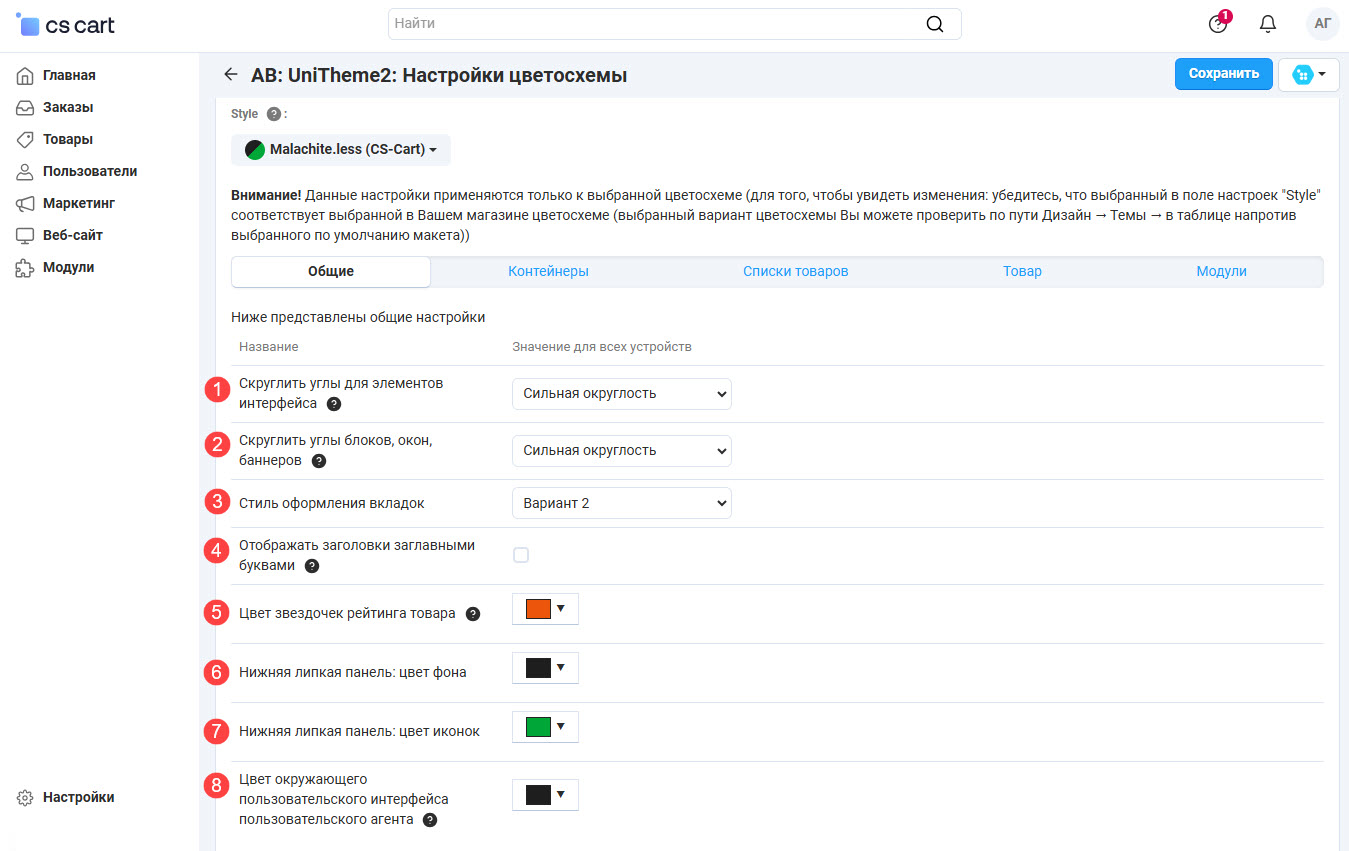Open the tab design style dropdown
Image resolution: width=1349 pixels, height=851 pixels.
[x=621, y=503]
